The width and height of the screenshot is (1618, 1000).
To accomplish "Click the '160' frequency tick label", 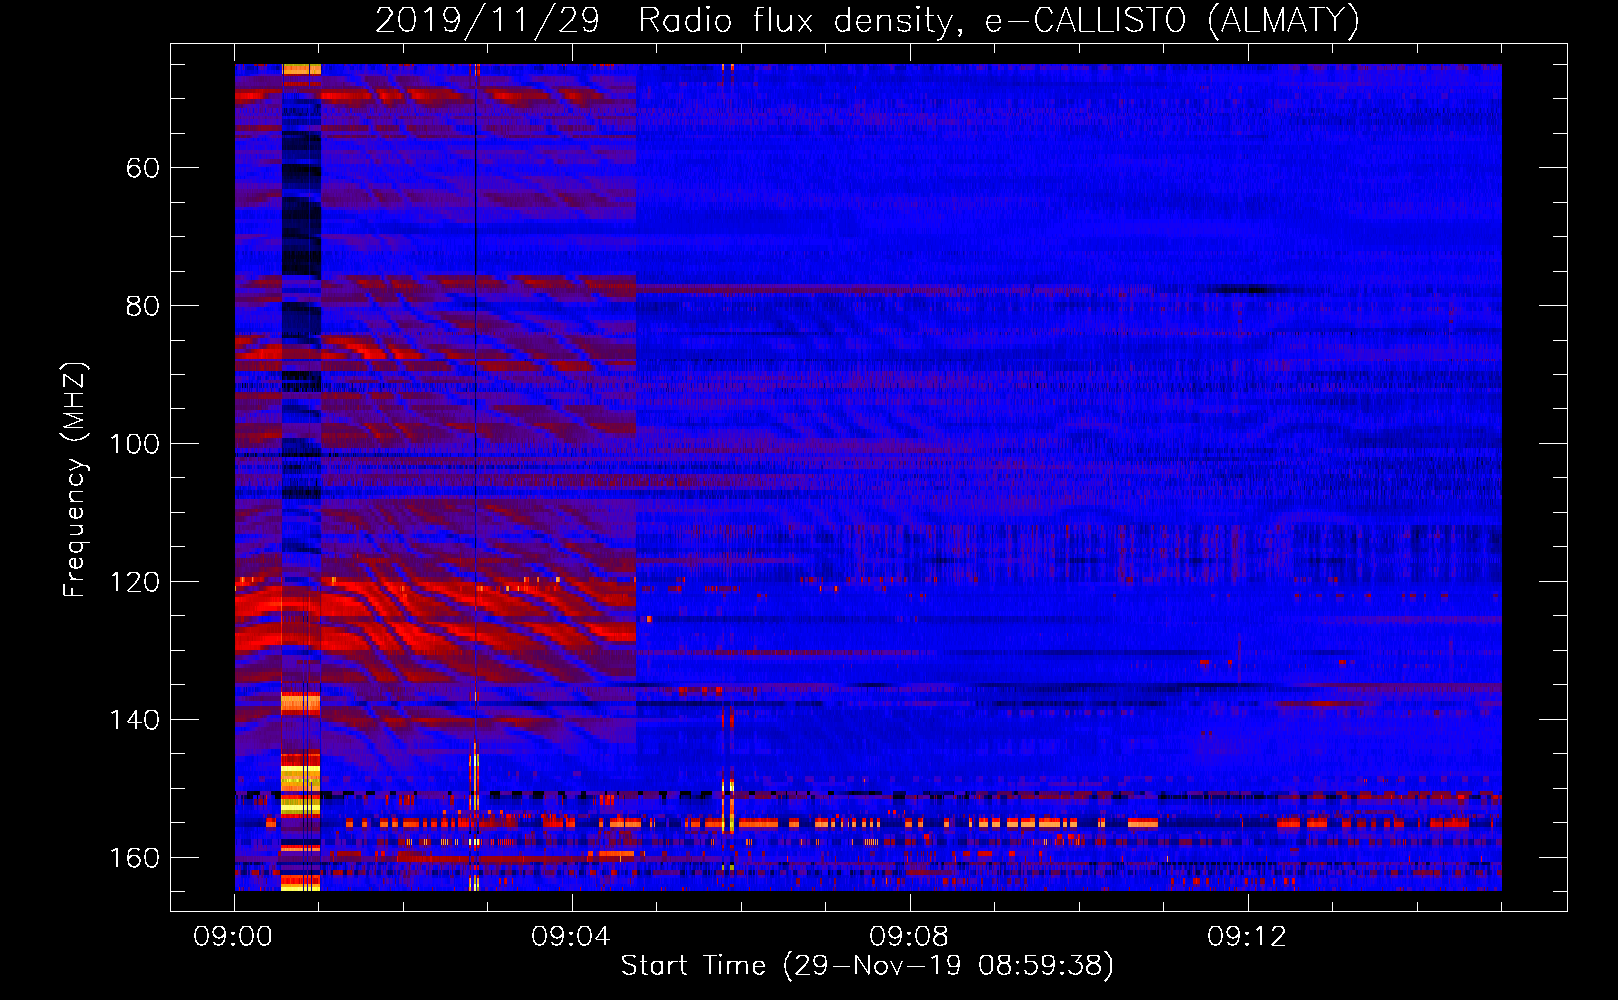I will (x=134, y=858).
